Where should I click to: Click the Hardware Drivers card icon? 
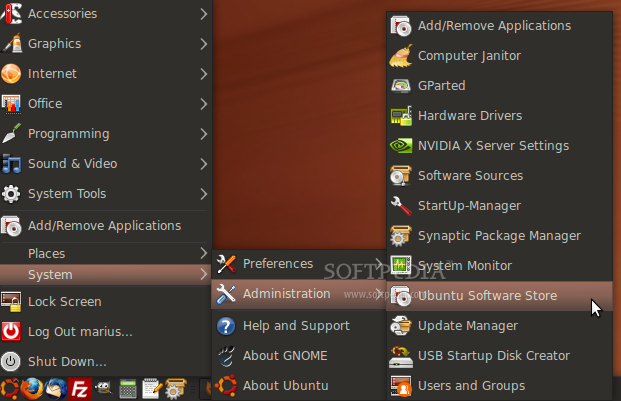[x=401, y=116]
